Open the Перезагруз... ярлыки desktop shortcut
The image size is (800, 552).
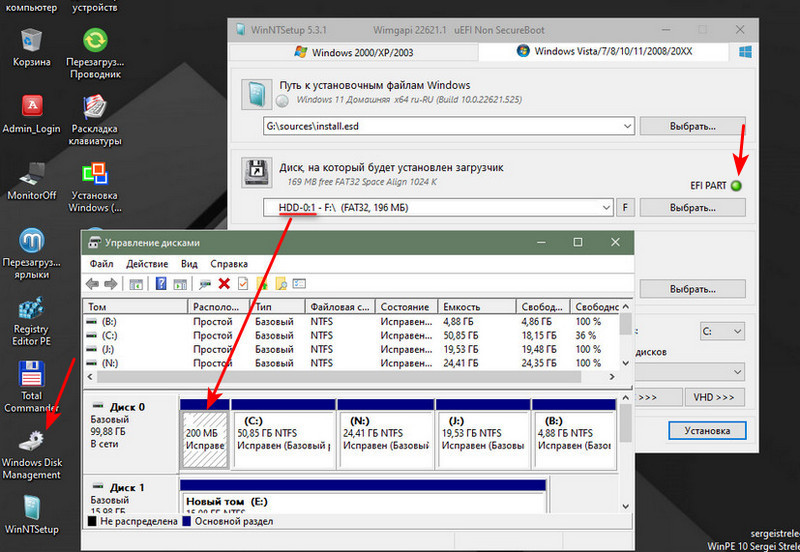point(32,254)
